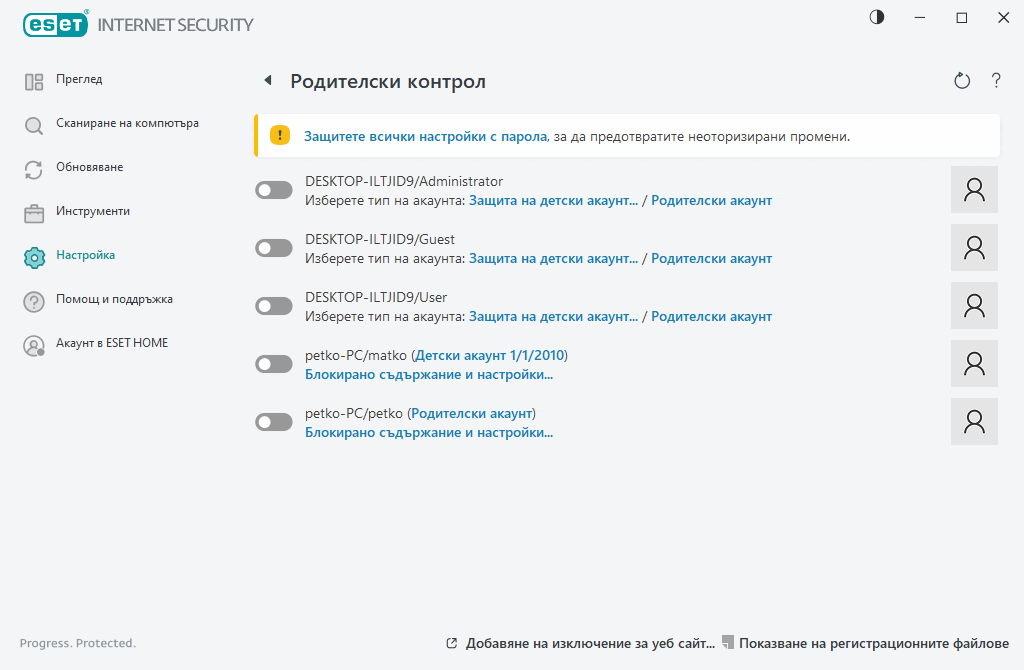This screenshot has width=1024, height=670.
Task: Open the Акаунт в ESET HOME entry
Action: (110, 343)
